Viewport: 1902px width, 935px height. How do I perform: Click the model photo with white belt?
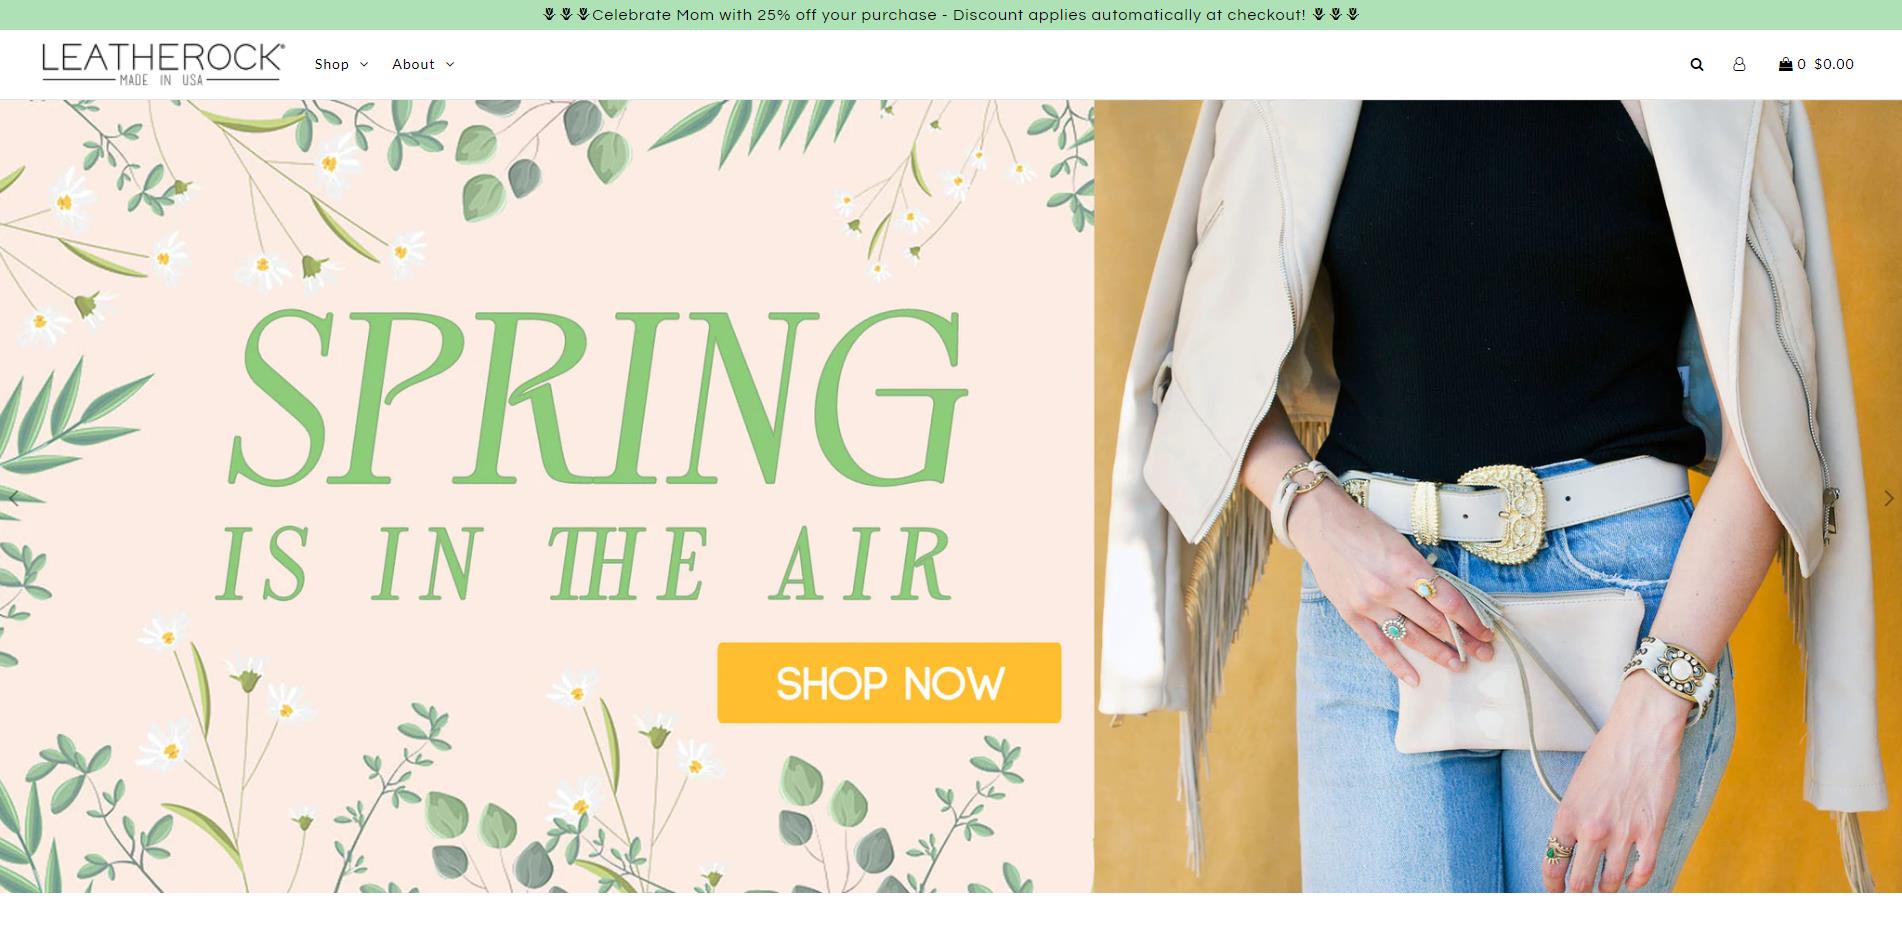tap(1498, 496)
